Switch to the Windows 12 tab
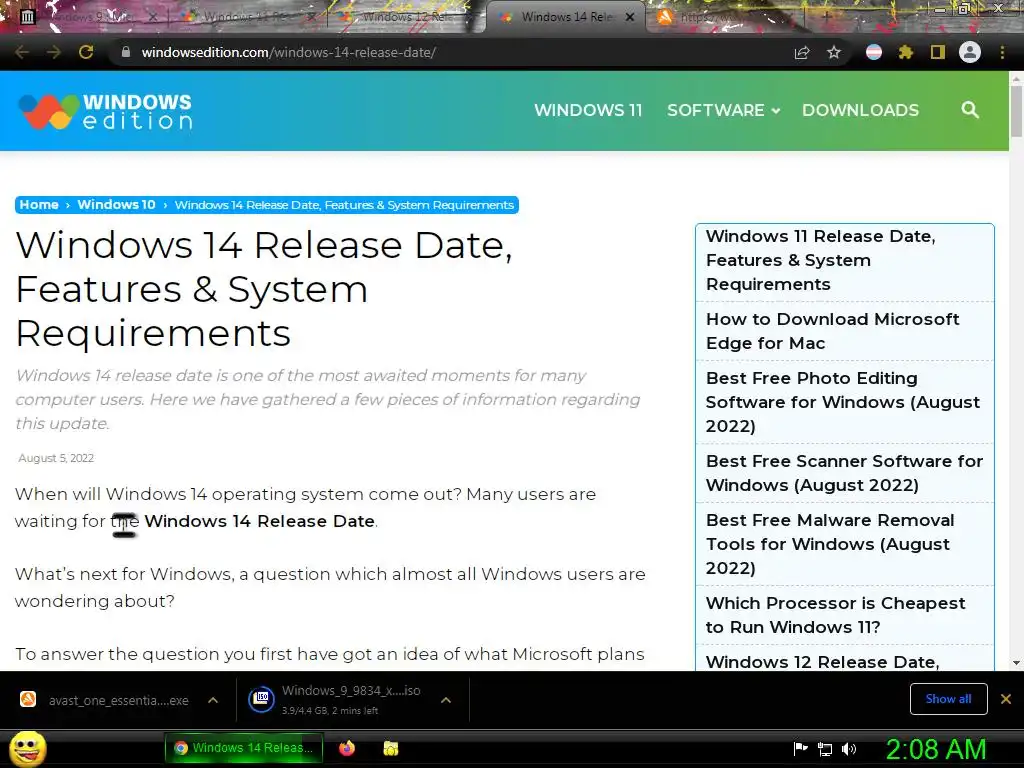The image size is (1024, 768). click(405, 17)
